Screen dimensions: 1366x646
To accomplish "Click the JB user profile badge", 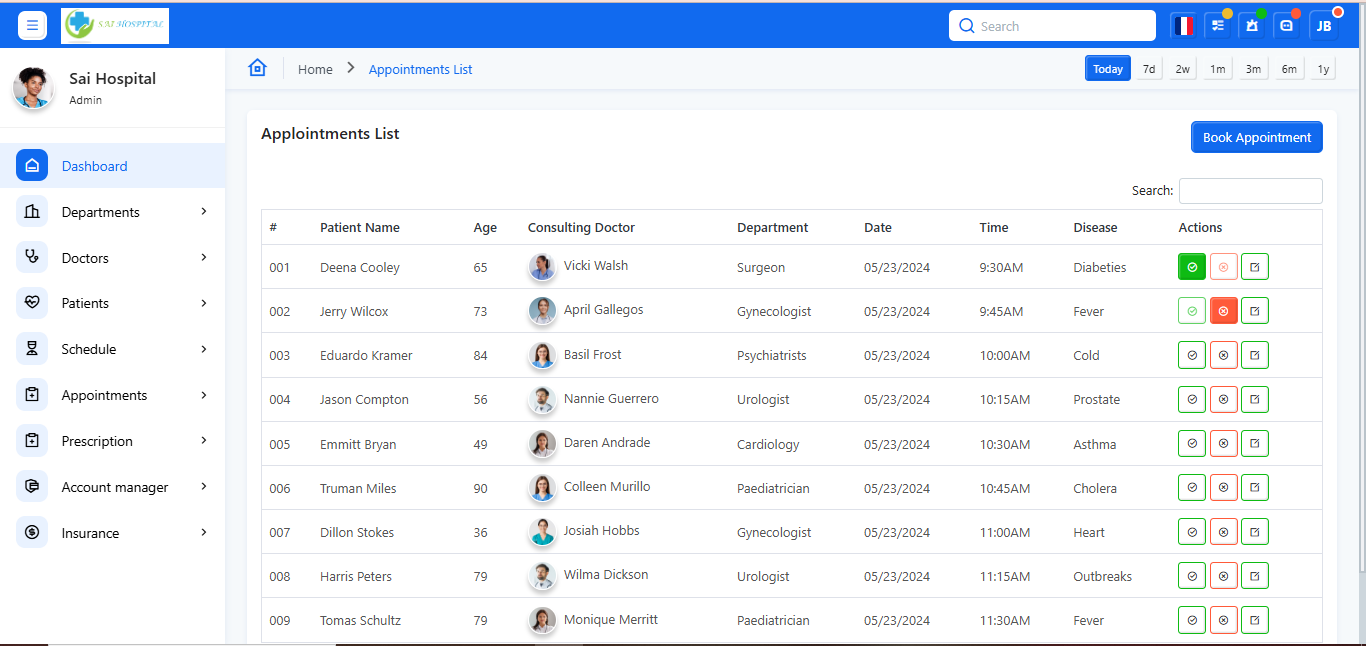I will (x=1323, y=26).
